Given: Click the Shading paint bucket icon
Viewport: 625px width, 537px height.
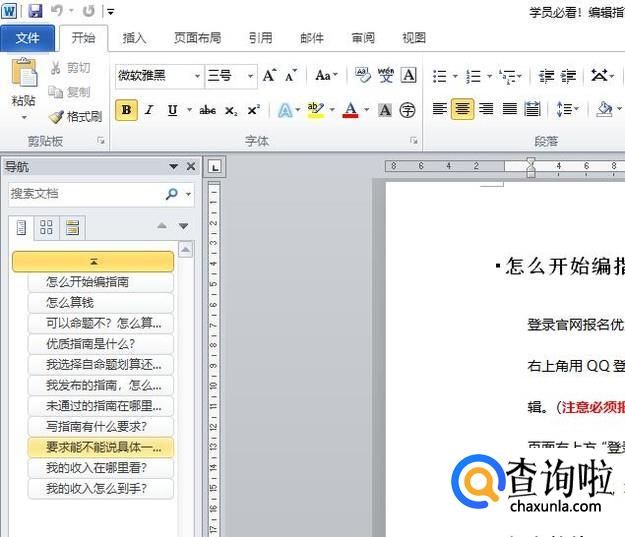Looking at the screenshot, I should click(x=604, y=109).
